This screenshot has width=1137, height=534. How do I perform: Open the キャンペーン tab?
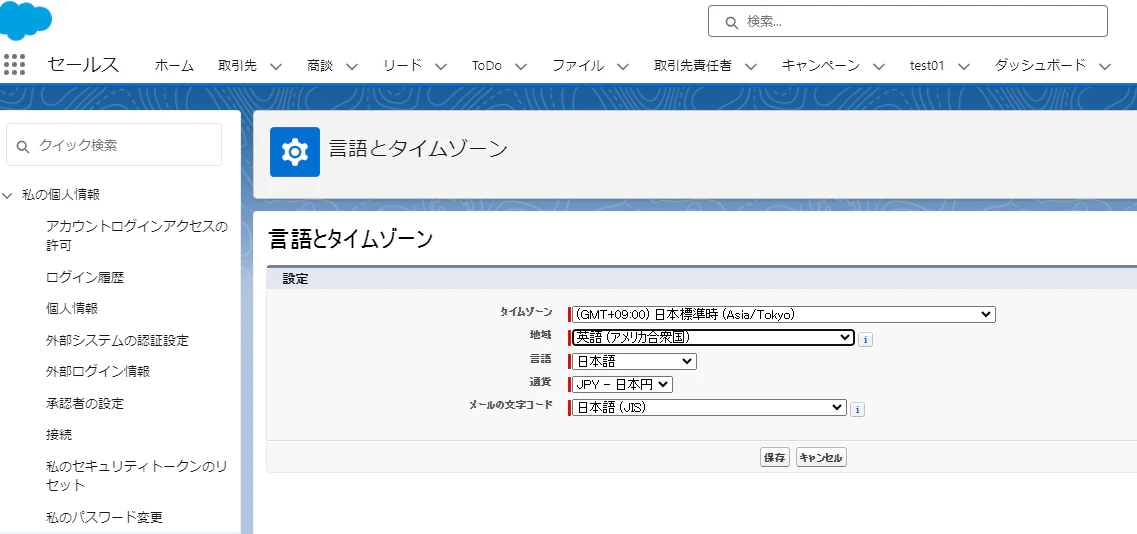click(x=821, y=65)
